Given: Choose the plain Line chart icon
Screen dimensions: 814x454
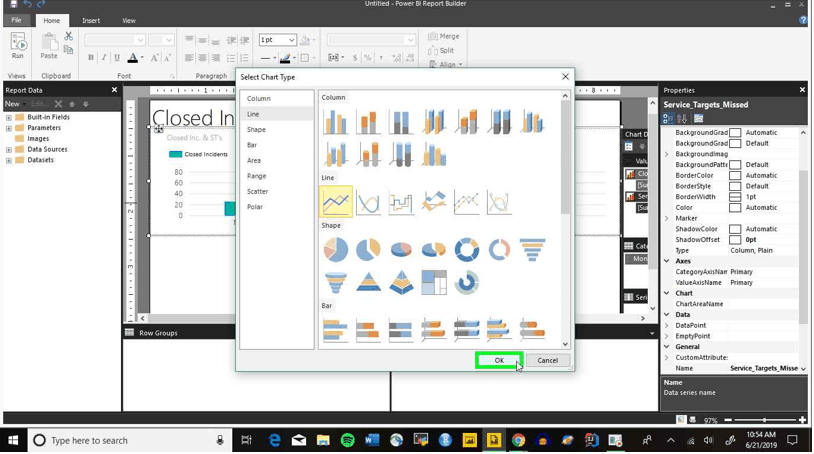Looking at the screenshot, I should (x=336, y=201).
